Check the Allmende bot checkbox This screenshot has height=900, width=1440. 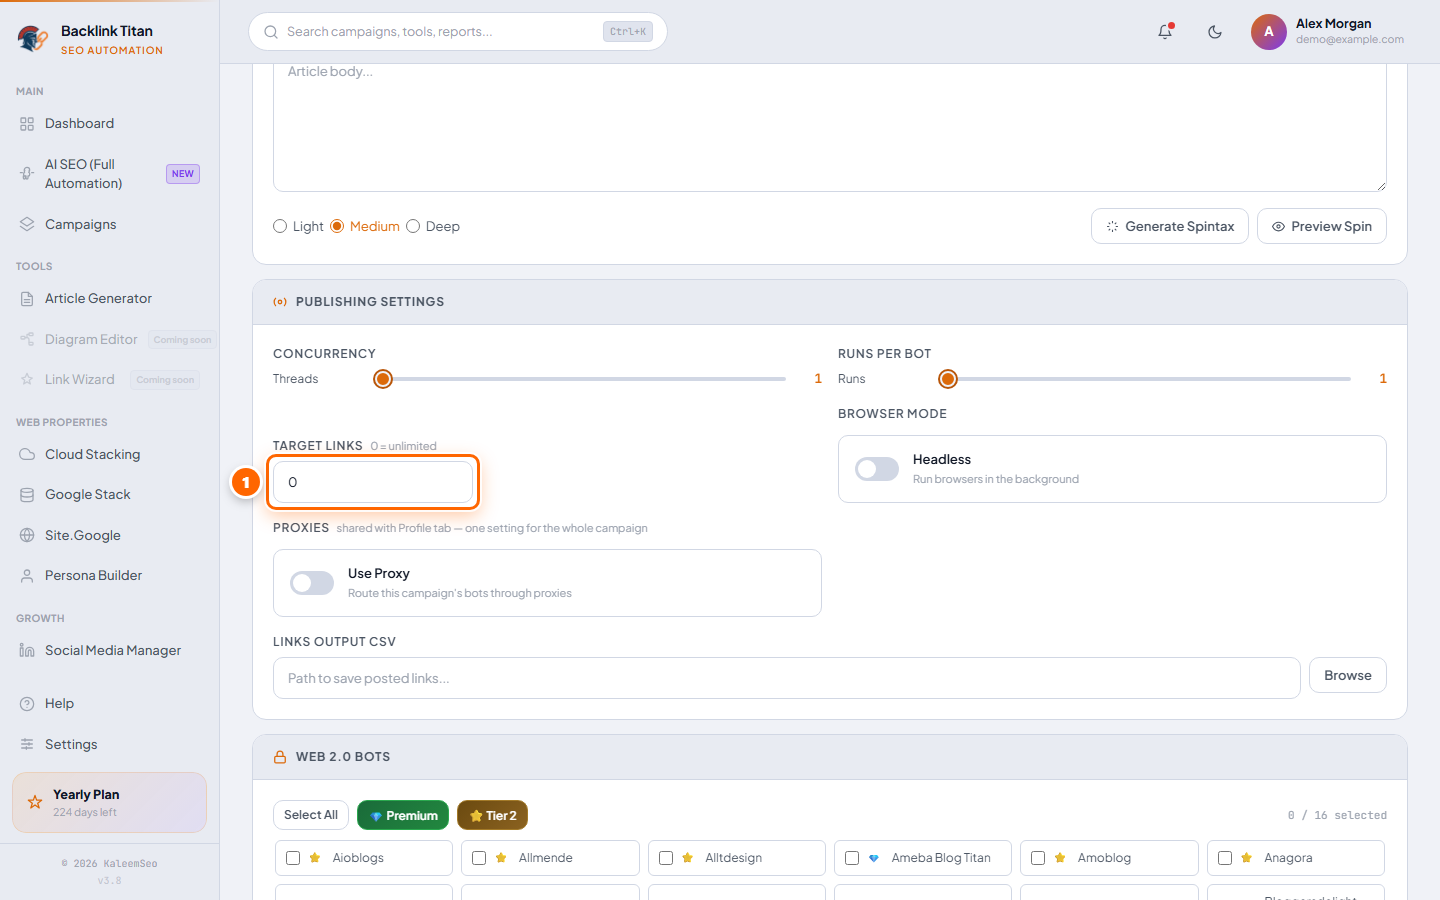click(479, 858)
